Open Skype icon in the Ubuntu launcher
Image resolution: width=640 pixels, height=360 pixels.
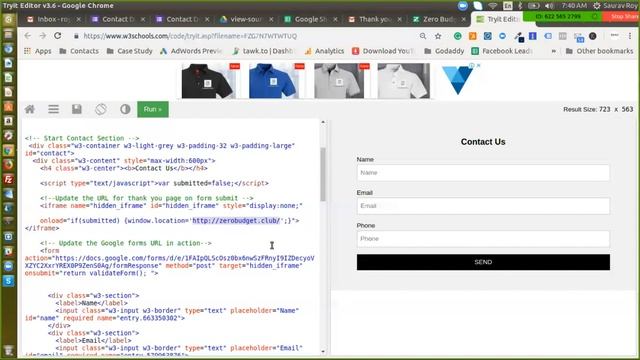click(x=9, y=281)
